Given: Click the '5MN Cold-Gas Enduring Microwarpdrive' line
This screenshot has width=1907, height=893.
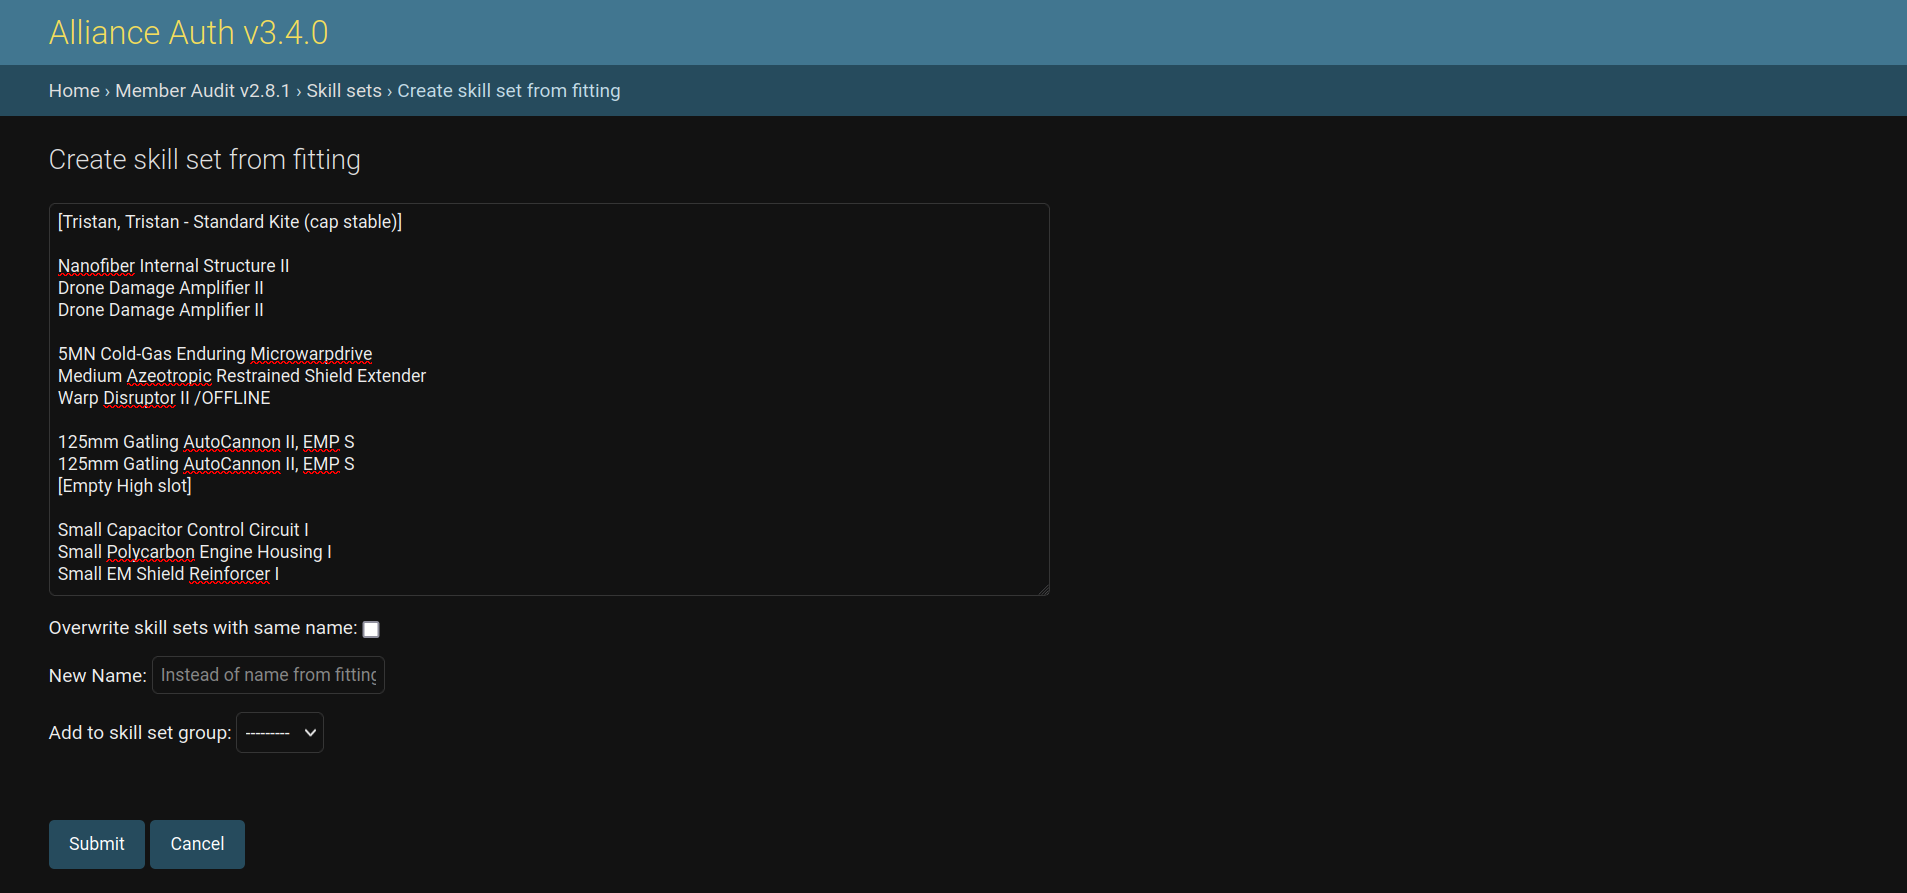Looking at the screenshot, I should point(215,354).
